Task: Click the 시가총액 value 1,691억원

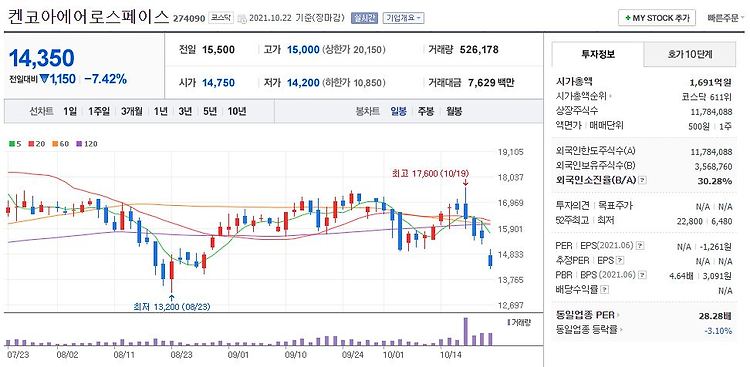Action: pyautogui.click(x=711, y=82)
